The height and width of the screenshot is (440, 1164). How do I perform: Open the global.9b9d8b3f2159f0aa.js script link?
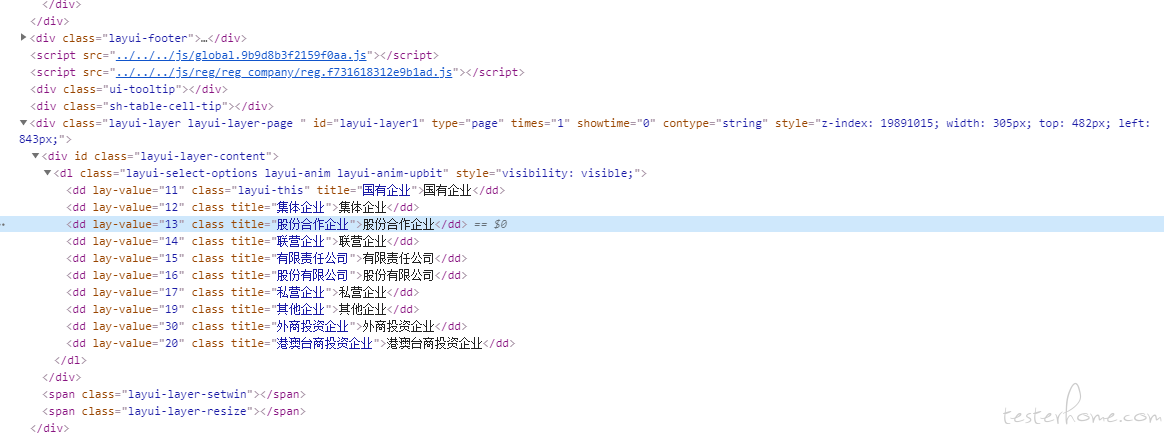pyautogui.click(x=241, y=55)
